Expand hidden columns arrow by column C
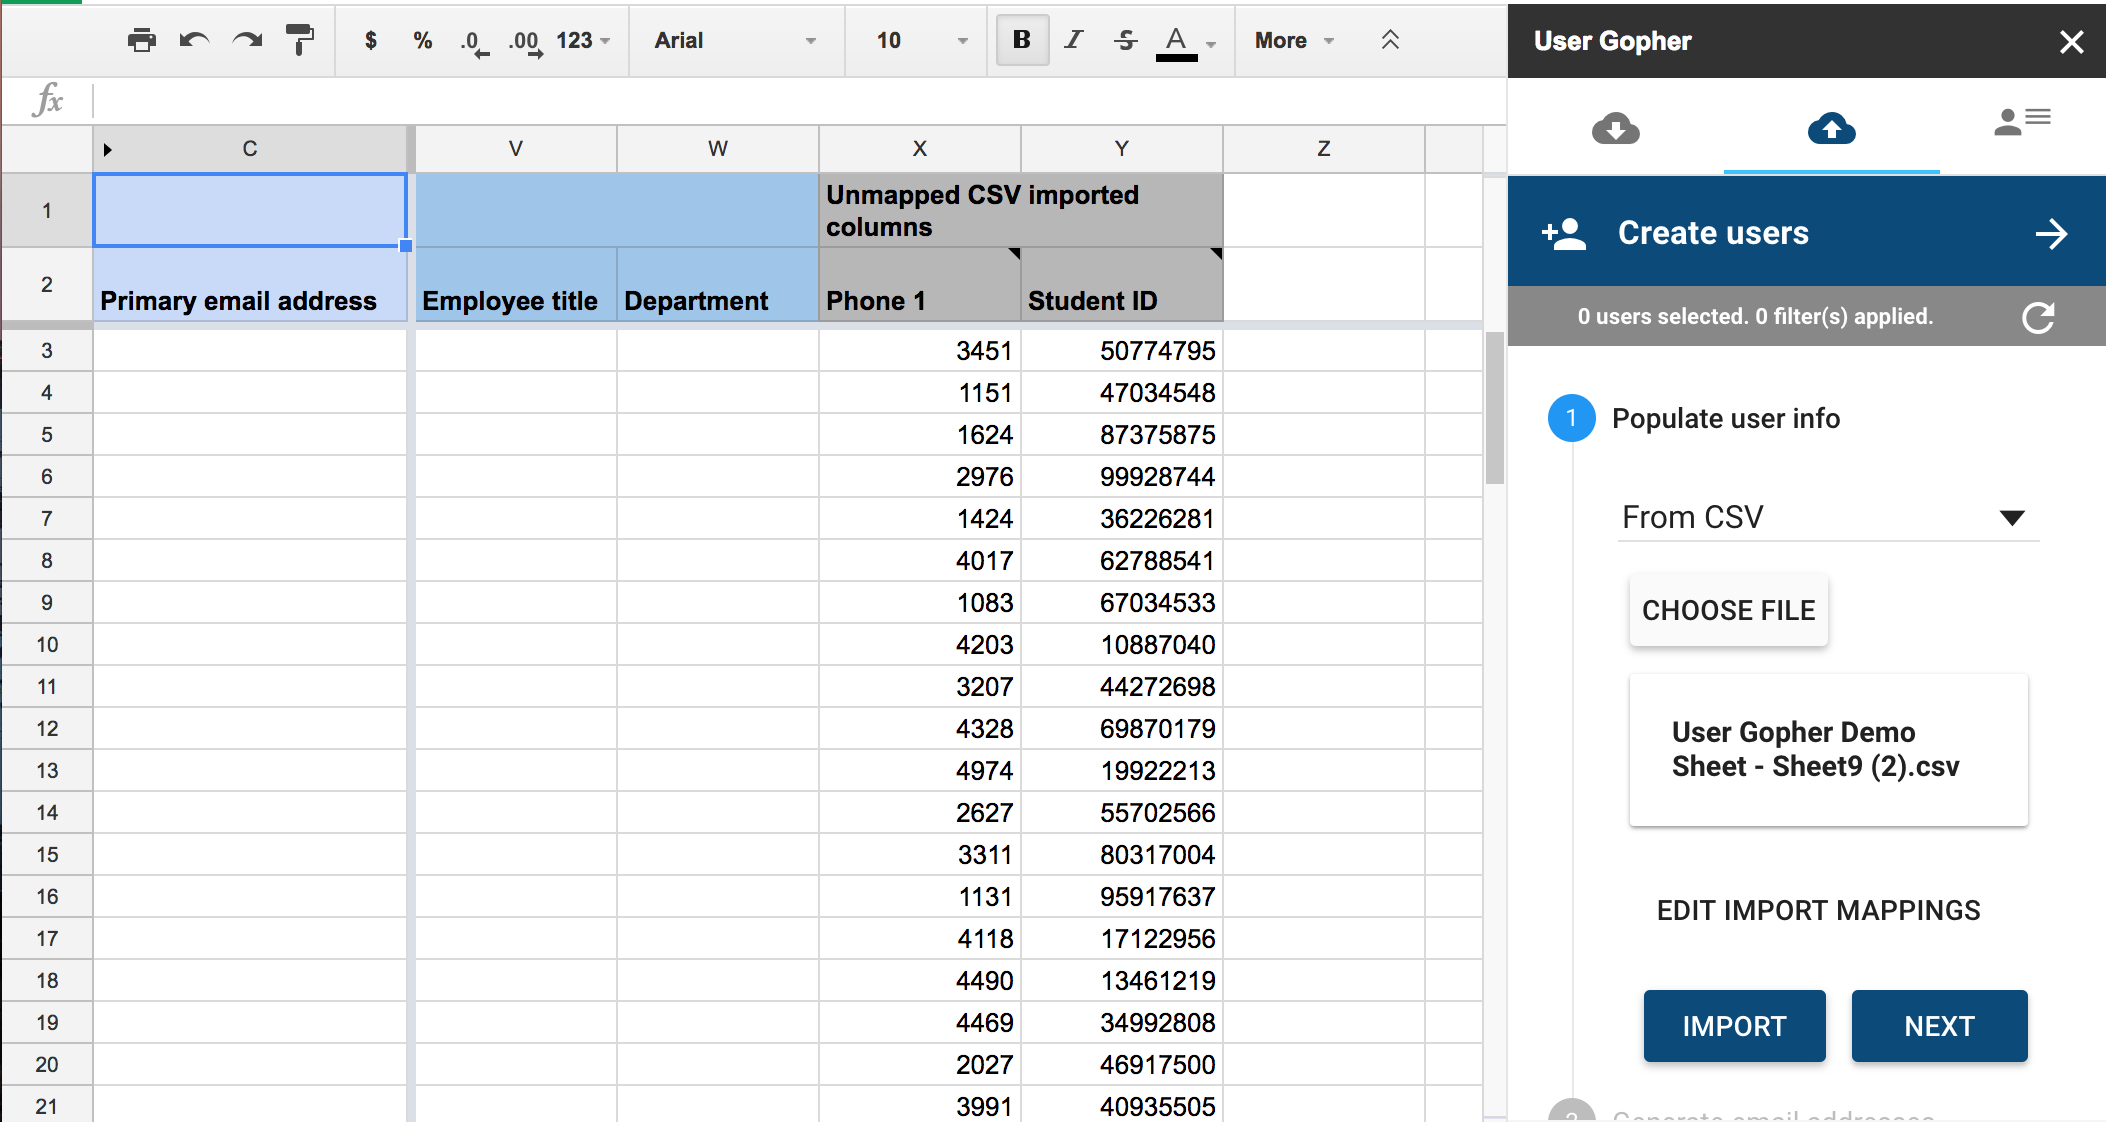Viewport: 2106px width, 1122px height. pyautogui.click(x=107, y=150)
